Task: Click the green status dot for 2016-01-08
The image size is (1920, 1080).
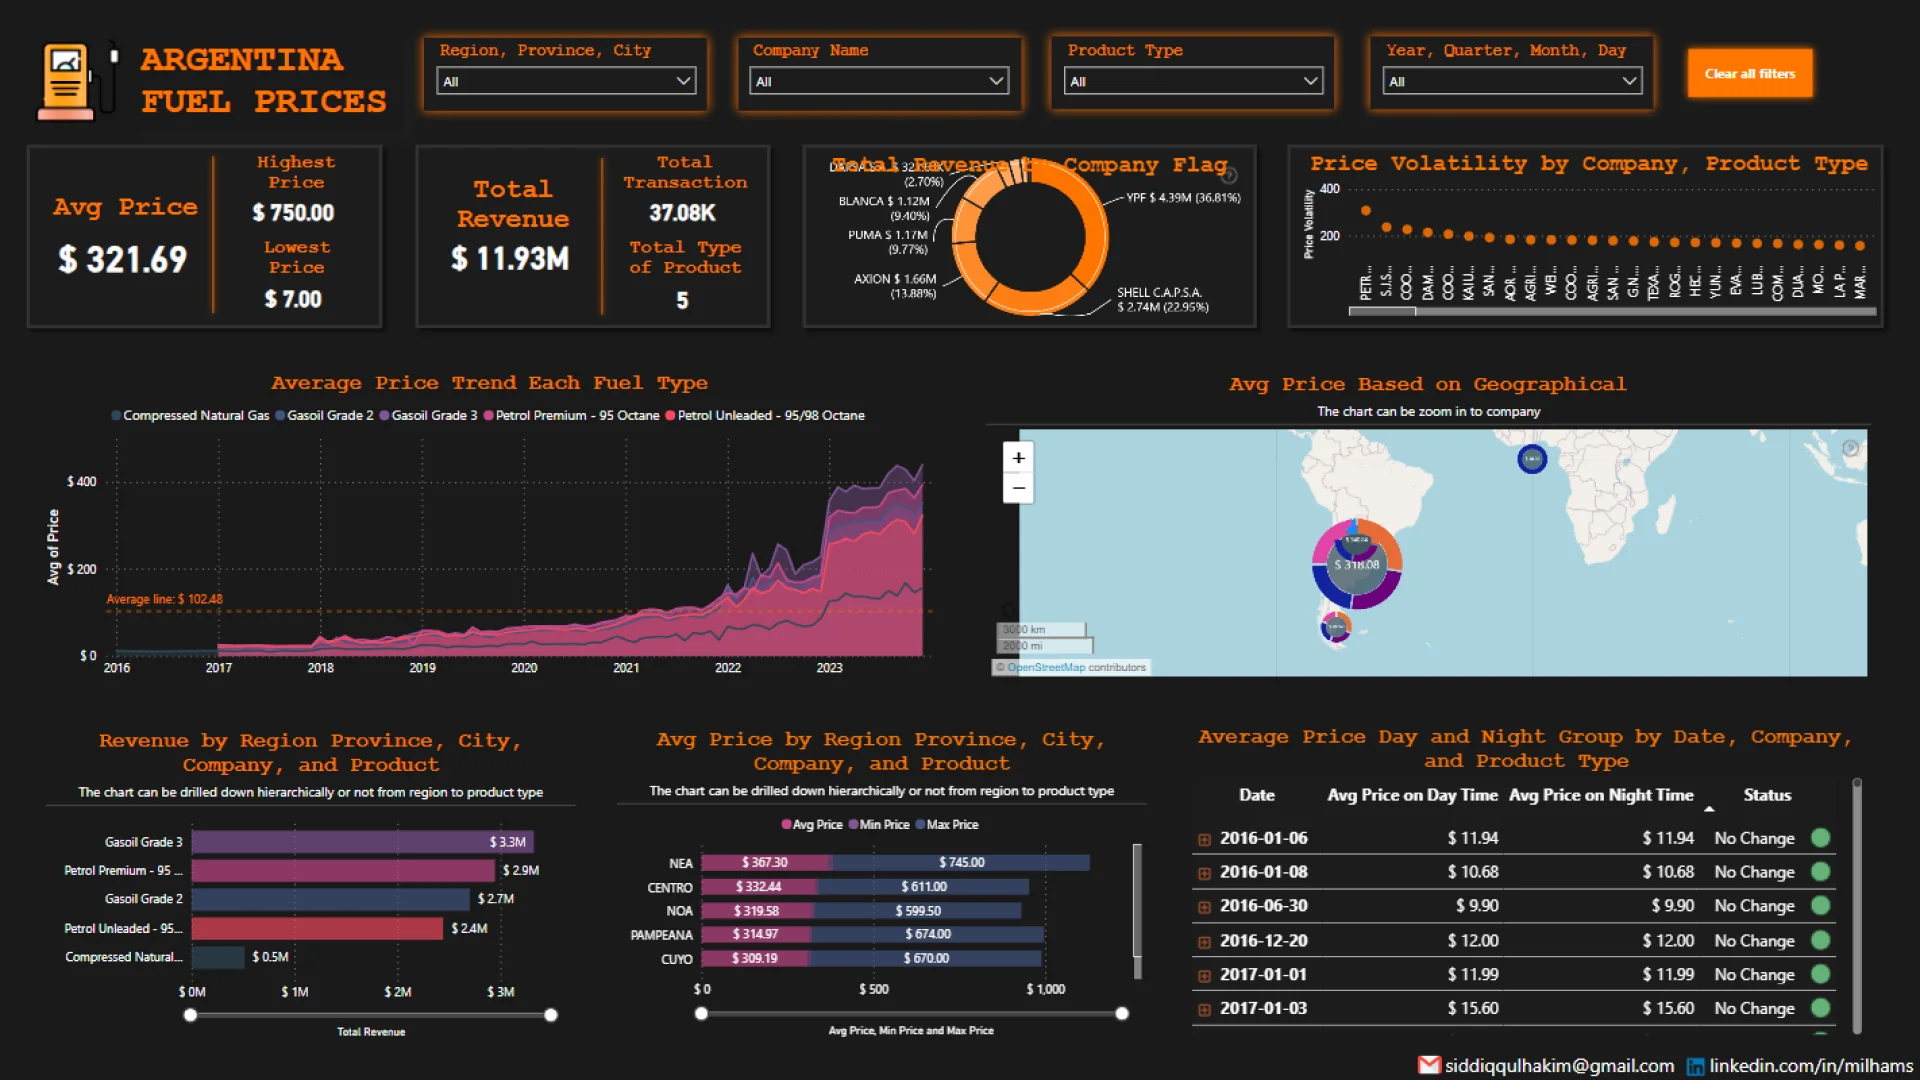Action: point(1821,872)
